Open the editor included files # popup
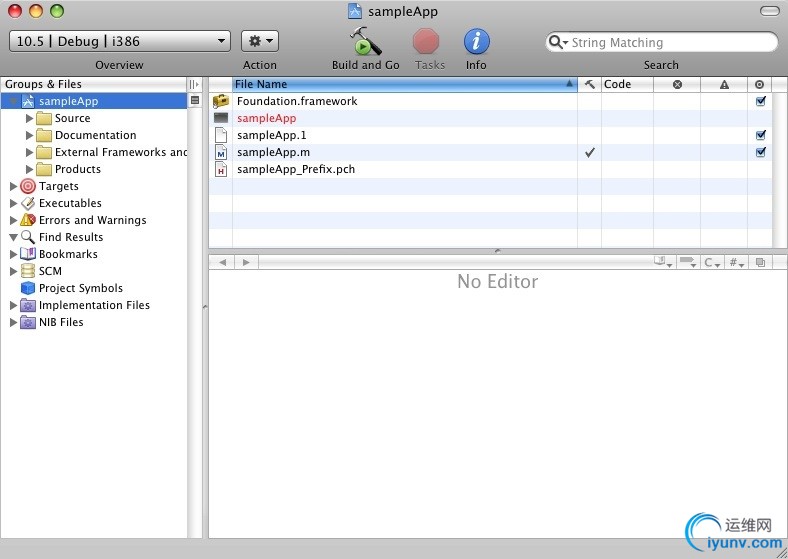Viewport: 788px width, 559px height. 736,262
